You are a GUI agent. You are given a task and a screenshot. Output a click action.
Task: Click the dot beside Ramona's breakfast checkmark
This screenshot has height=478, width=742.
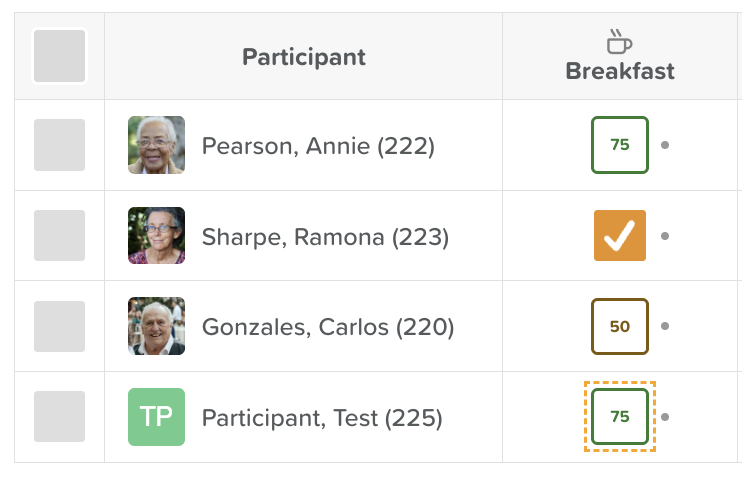665,236
